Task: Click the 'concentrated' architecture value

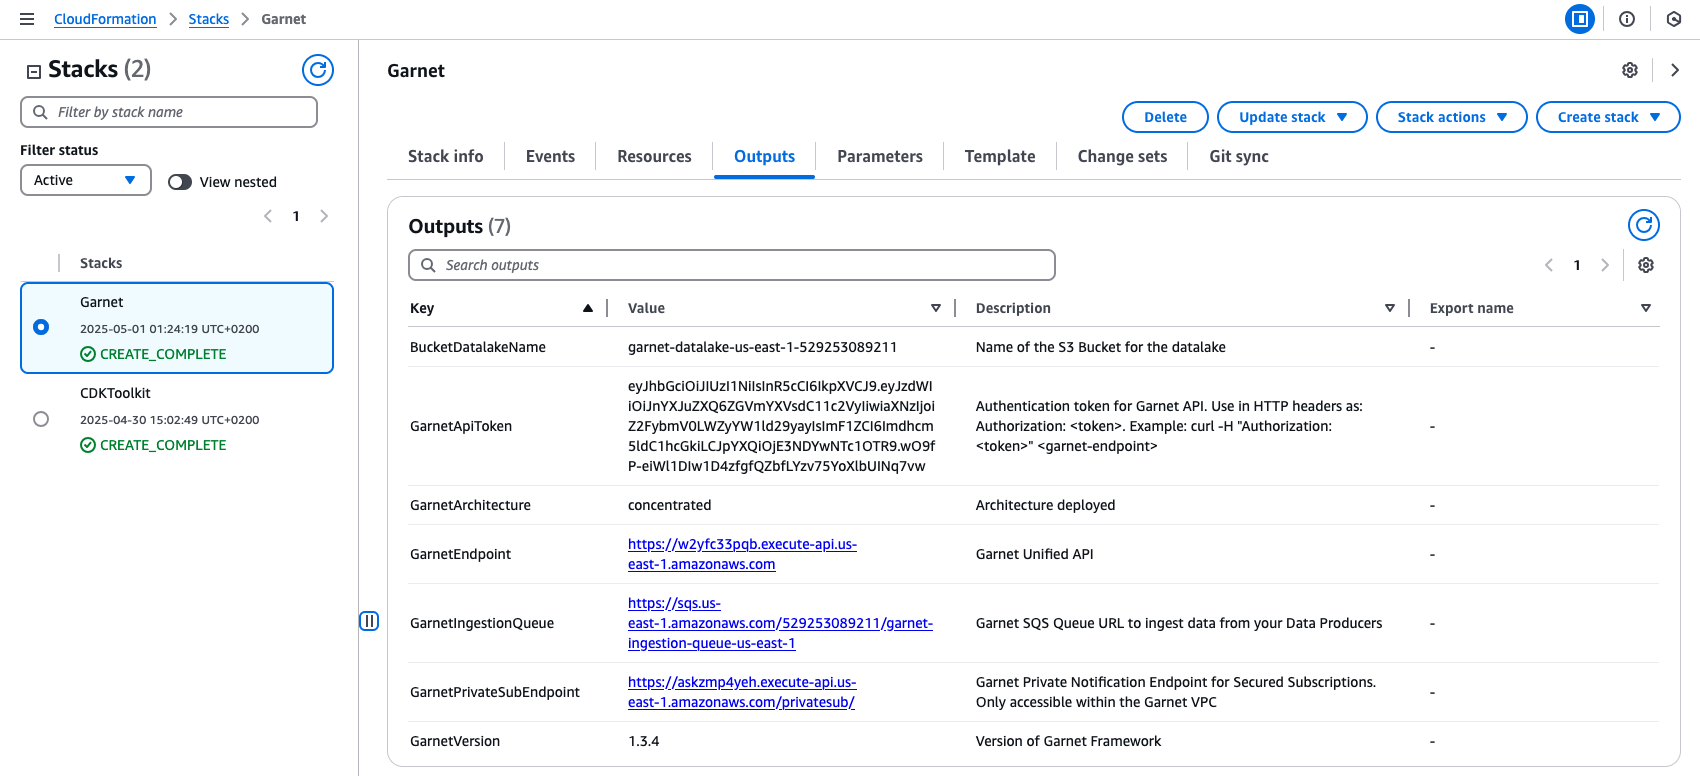Action: click(x=670, y=505)
